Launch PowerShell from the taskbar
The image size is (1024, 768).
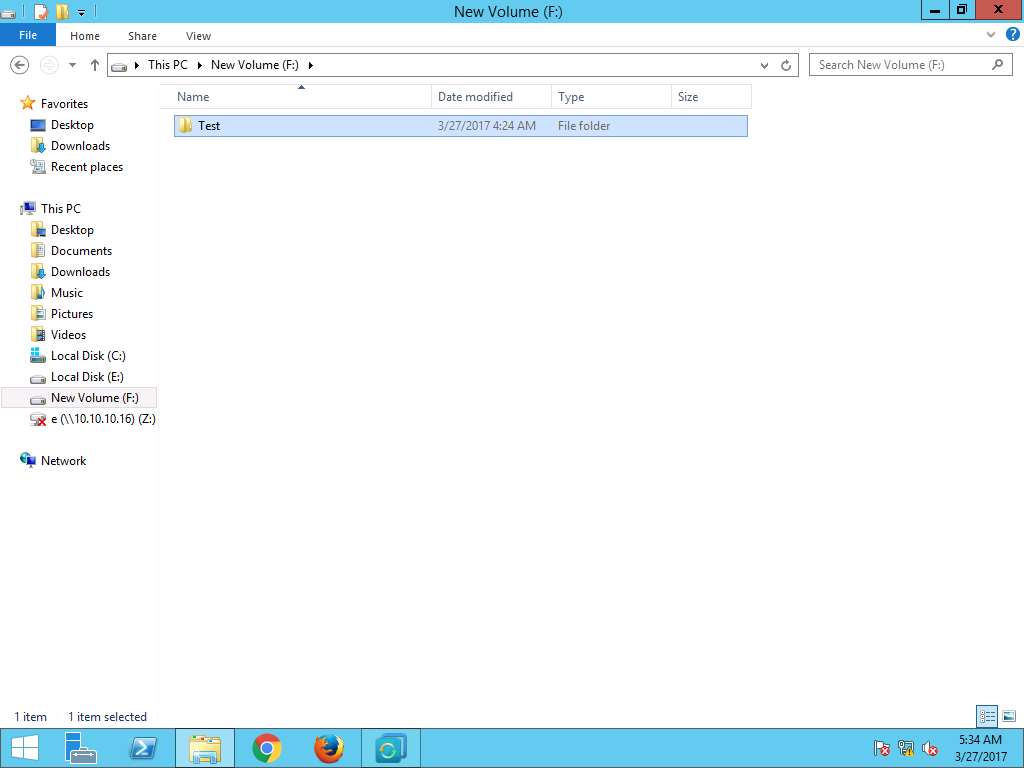[142, 748]
